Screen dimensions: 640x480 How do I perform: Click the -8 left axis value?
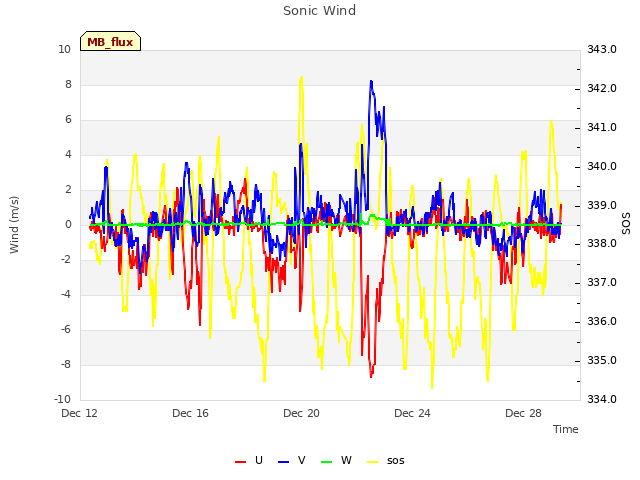[x=66, y=364]
